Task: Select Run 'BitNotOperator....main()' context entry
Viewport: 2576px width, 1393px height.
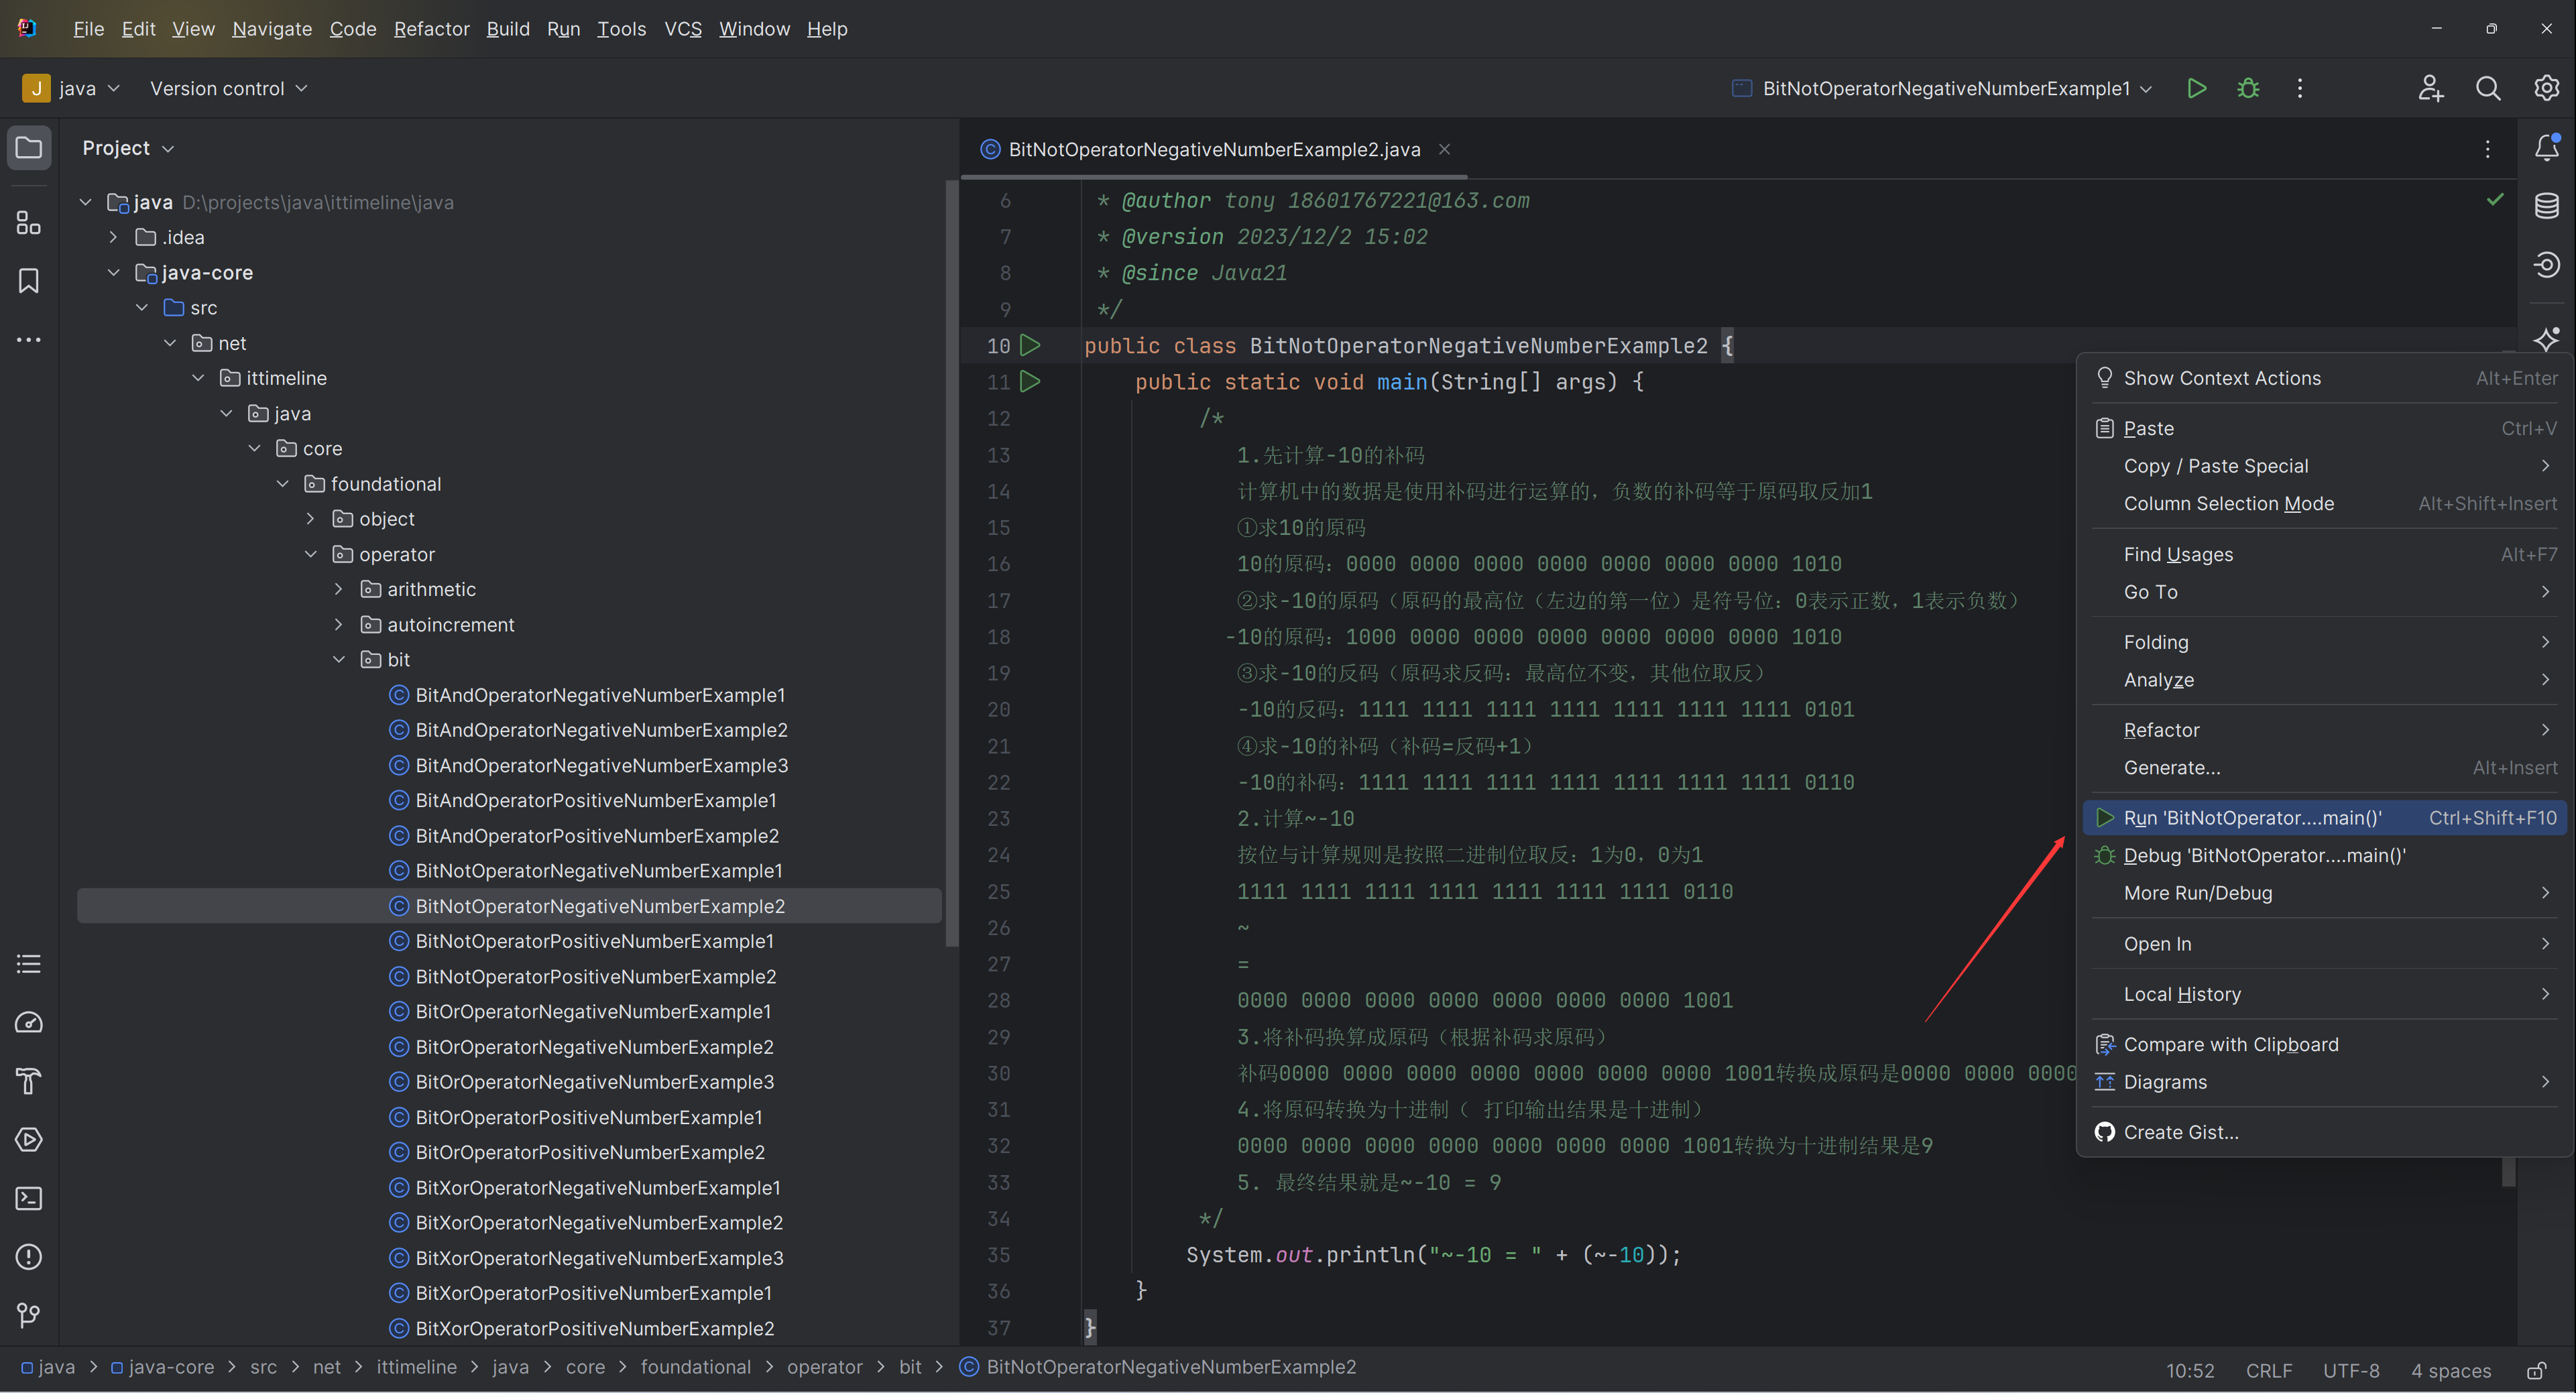Action: (x=2325, y=817)
